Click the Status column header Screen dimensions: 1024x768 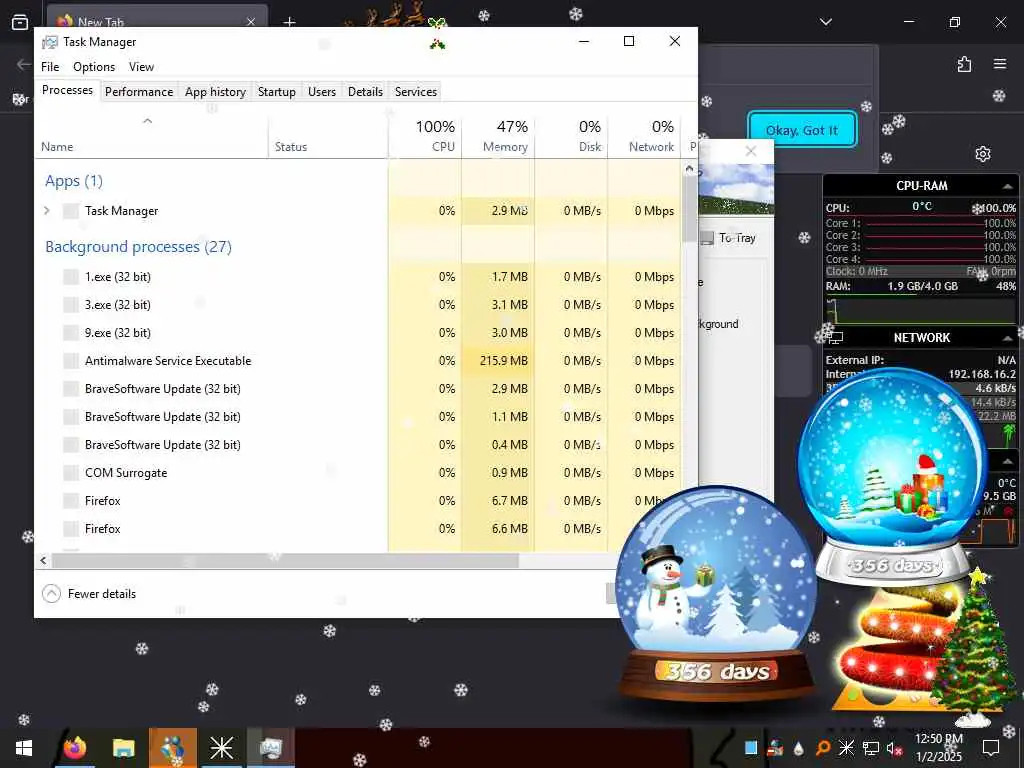328,136
